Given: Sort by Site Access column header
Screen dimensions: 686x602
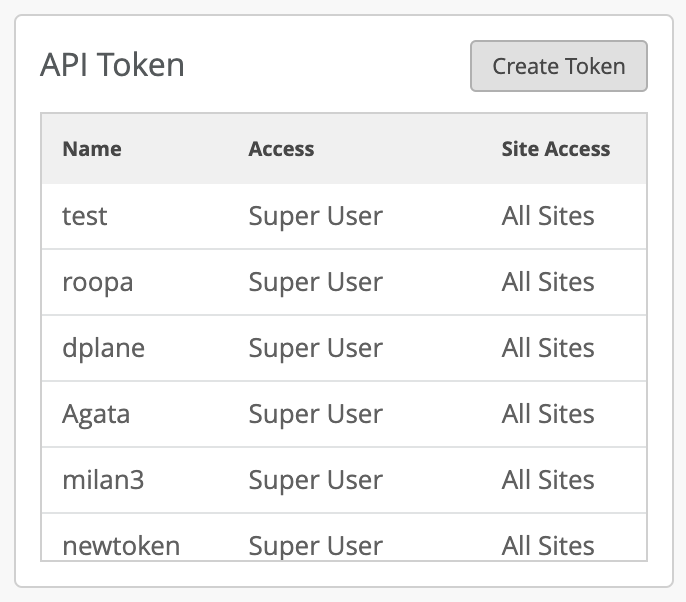Looking at the screenshot, I should click(555, 149).
